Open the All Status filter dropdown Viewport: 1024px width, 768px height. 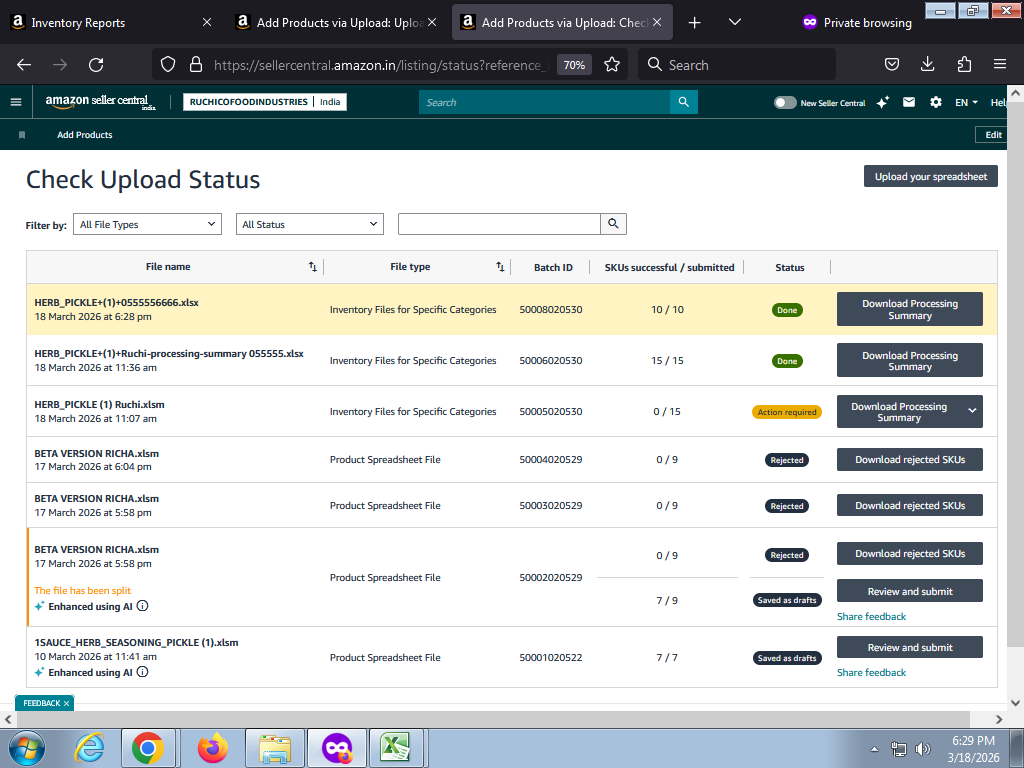[x=310, y=224]
